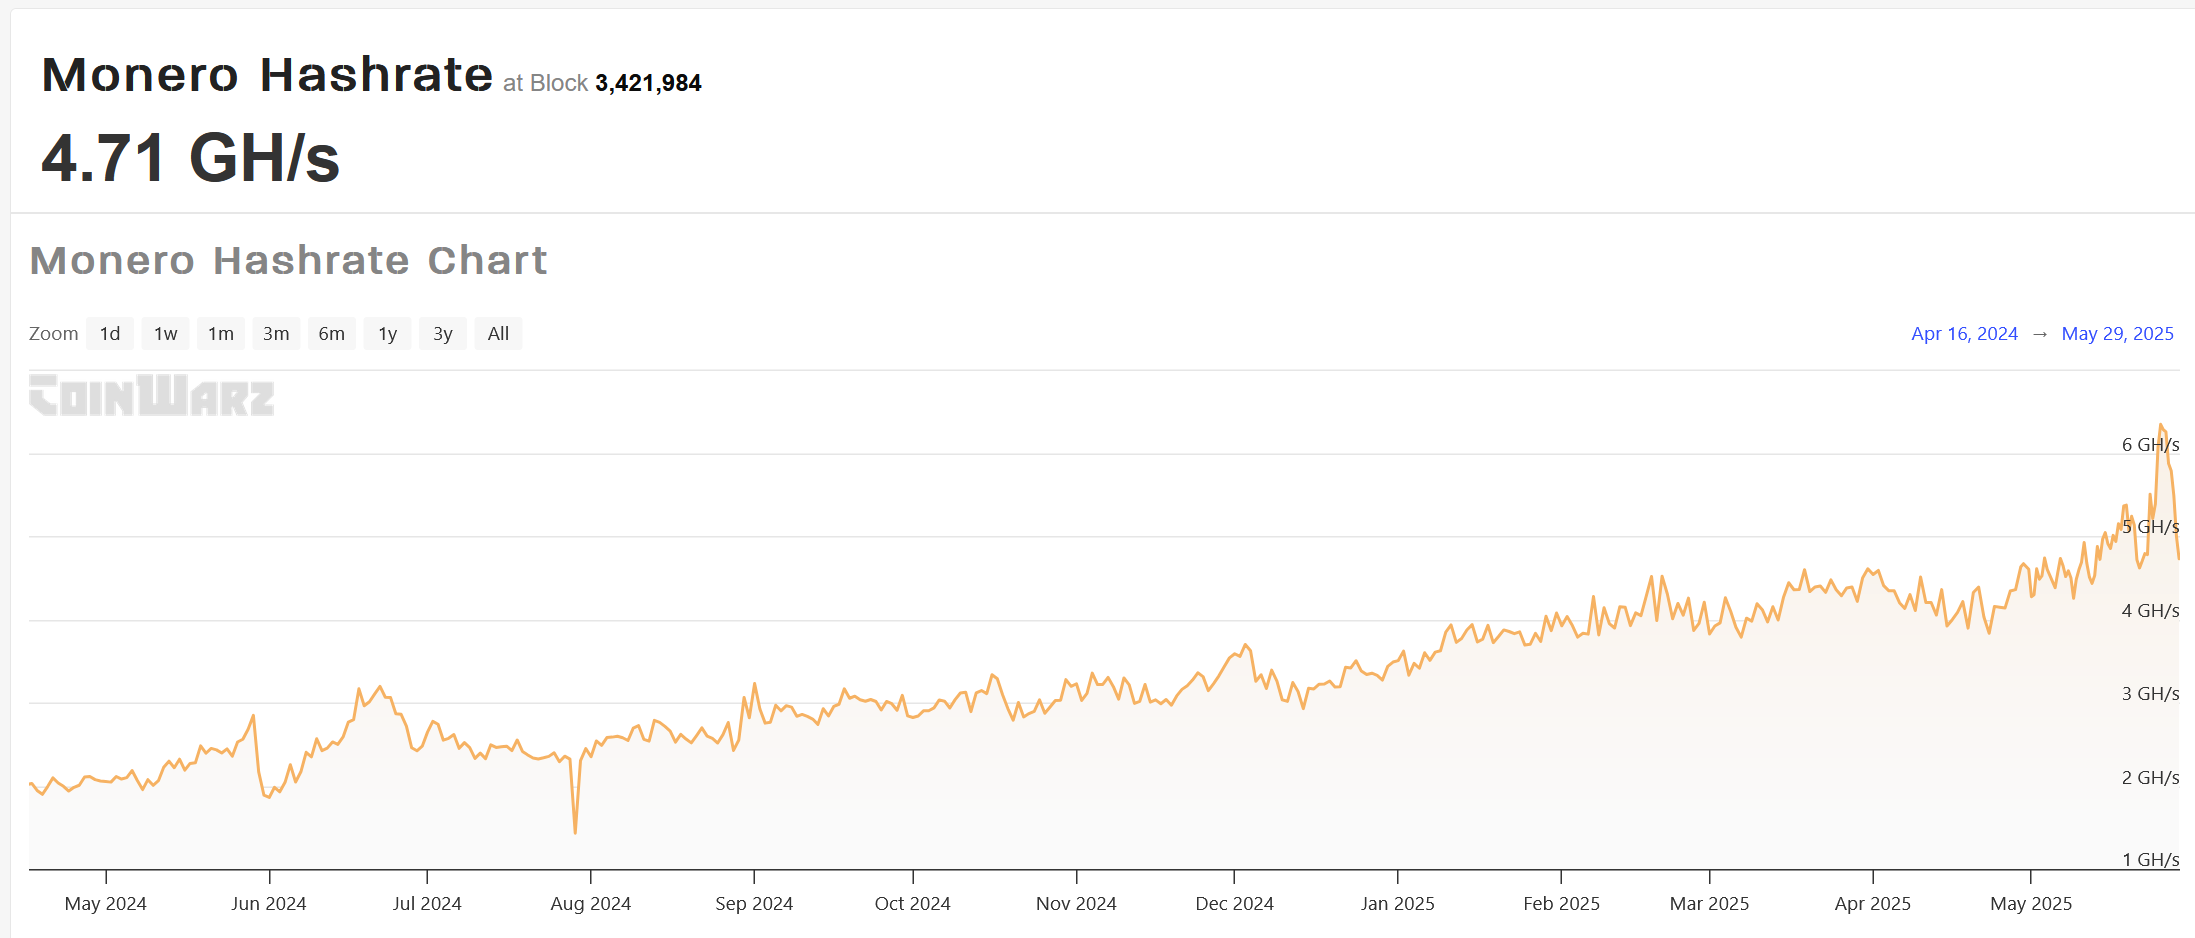Click the August 2024 hashrate dip
The height and width of the screenshot is (938, 2195).
[x=575, y=831]
